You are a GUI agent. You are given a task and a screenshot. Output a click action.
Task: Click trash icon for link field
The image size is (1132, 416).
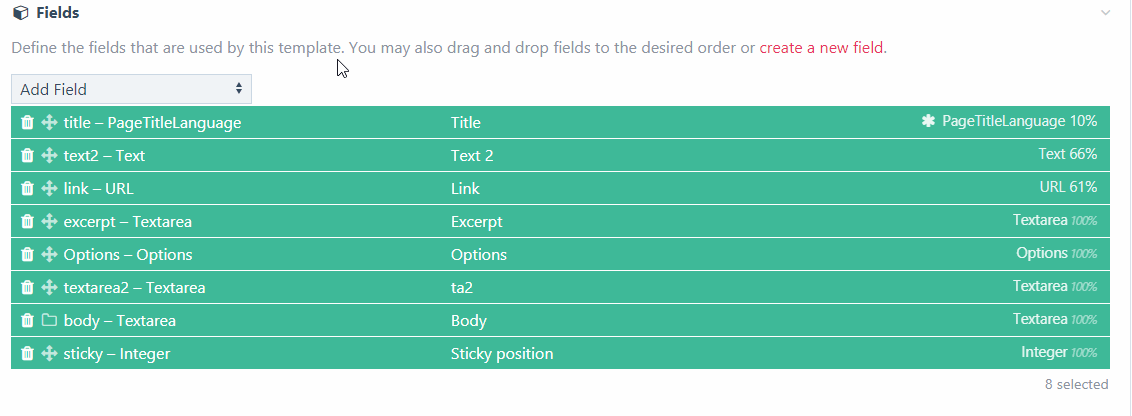pos(28,189)
